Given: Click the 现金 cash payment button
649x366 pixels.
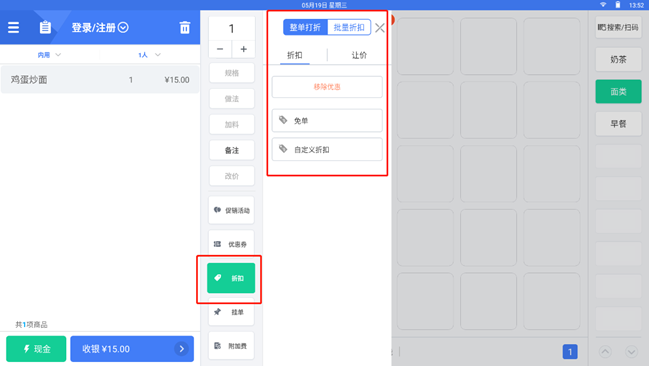Looking at the screenshot, I should tap(36, 349).
